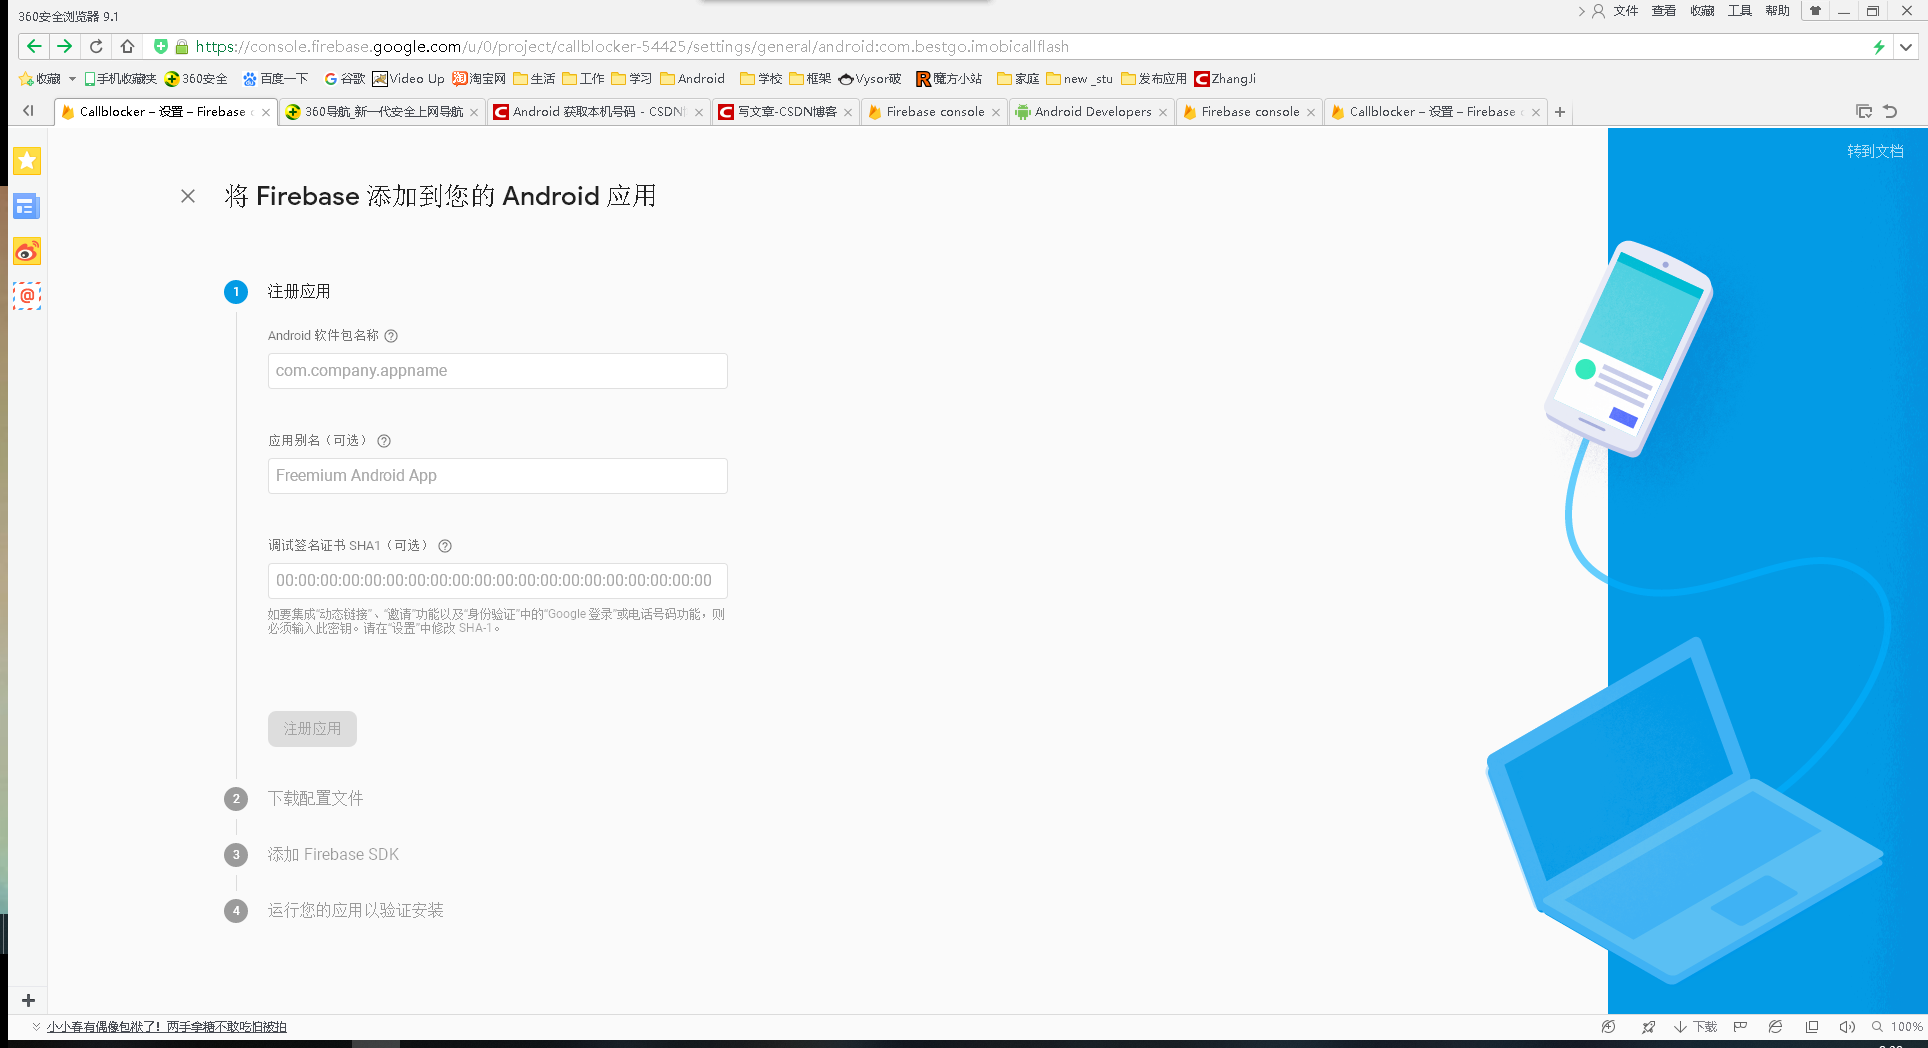Screen dimensions: 1928x1048
Task: Click the skin shirt icon
Action: pos(1815,11)
